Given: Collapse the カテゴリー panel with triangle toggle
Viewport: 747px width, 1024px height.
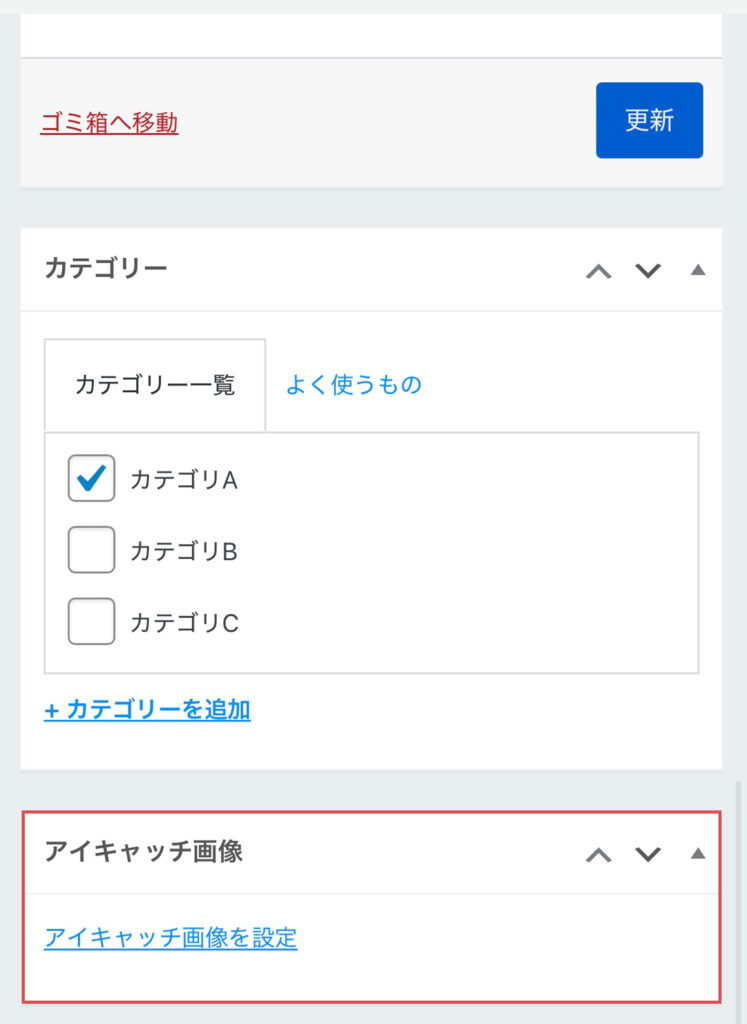Looking at the screenshot, I should coord(698,270).
